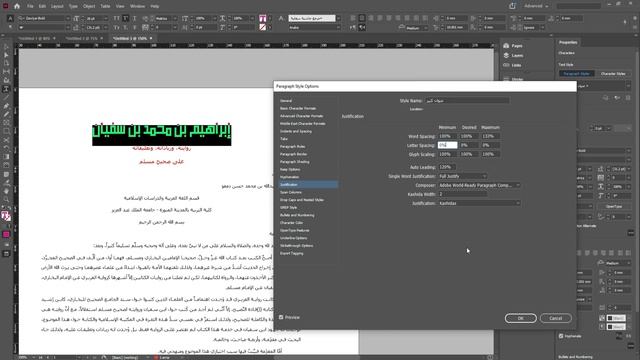This screenshot has height=360, width=640.
Task: Click the Auto Leading field
Action: click(x=447, y=167)
